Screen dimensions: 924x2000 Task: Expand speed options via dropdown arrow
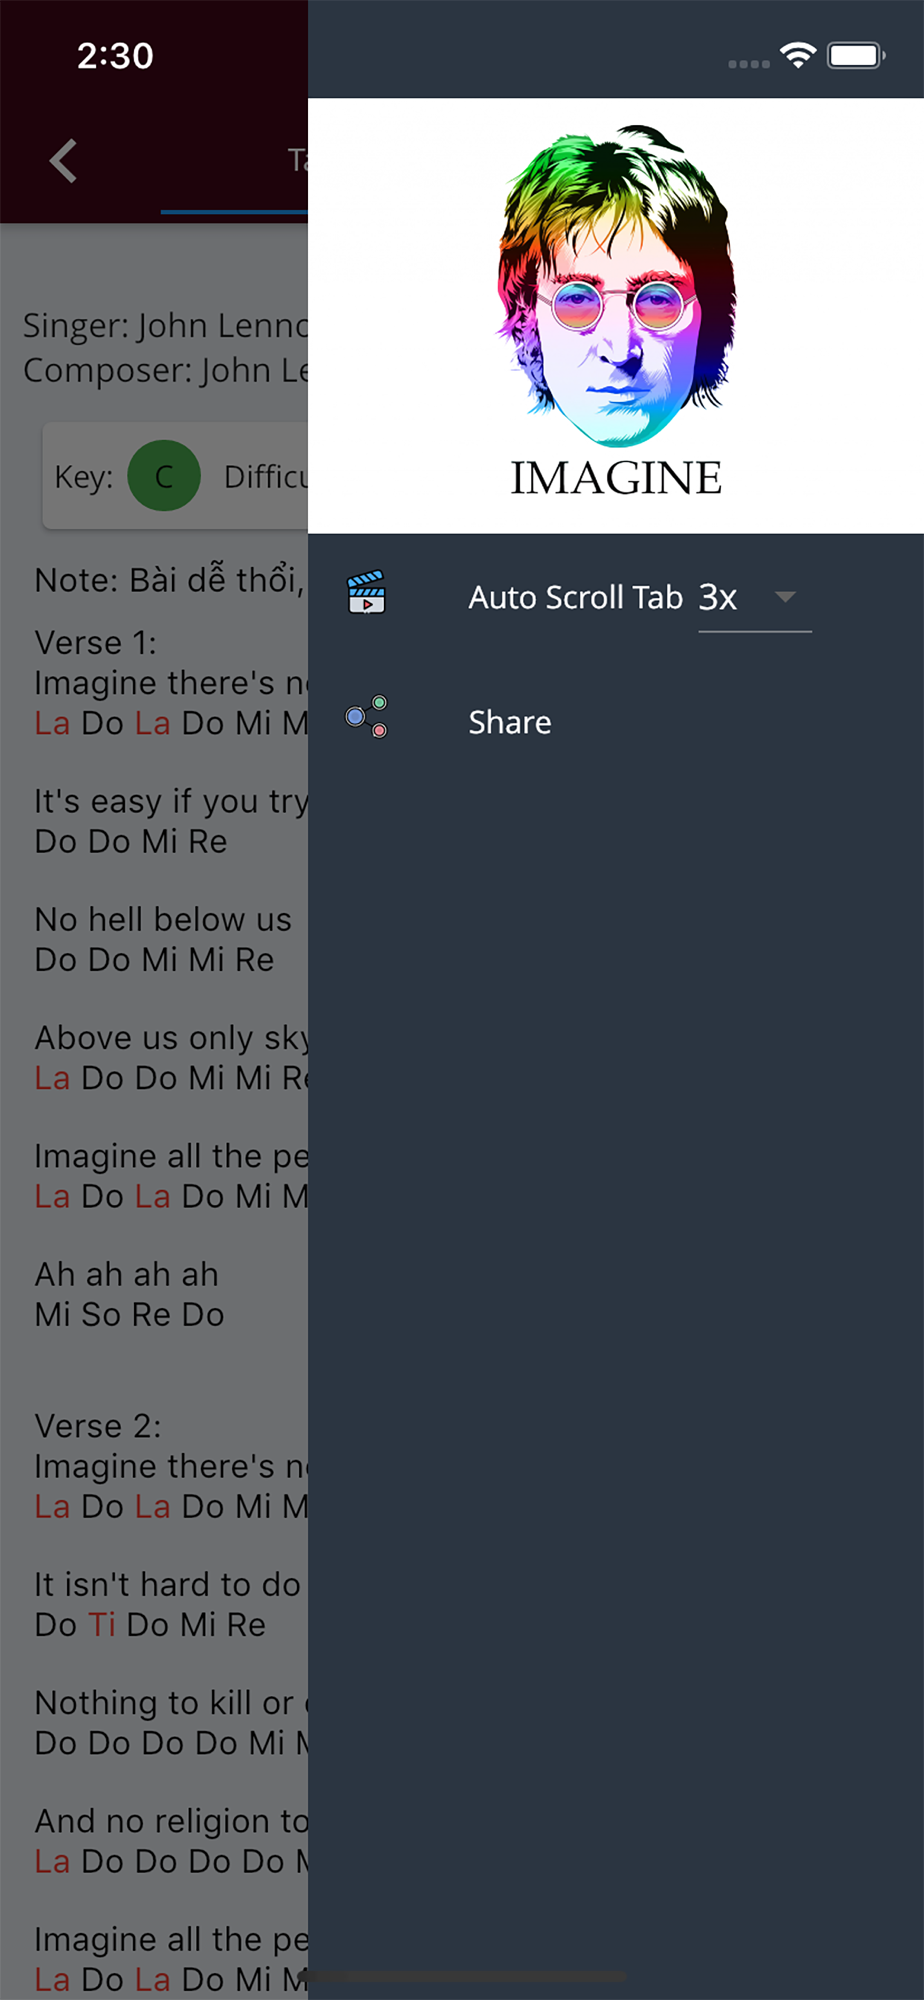[x=786, y=597]
